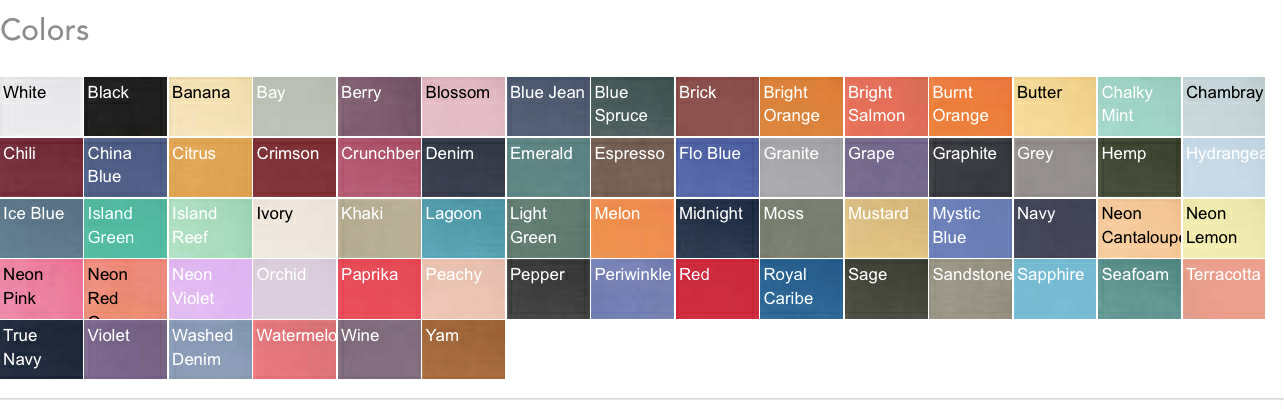Choose the Blue Spruce swatch
This screenshot has width=1284, height=409.
click(632, 106)
